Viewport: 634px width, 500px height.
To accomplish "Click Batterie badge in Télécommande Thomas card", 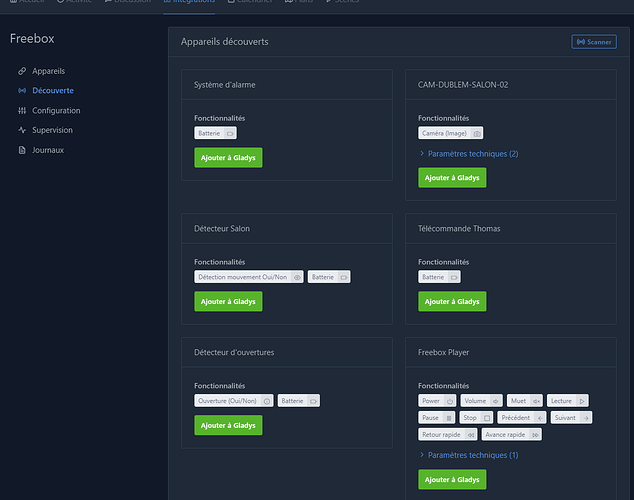I will [440, 277].
